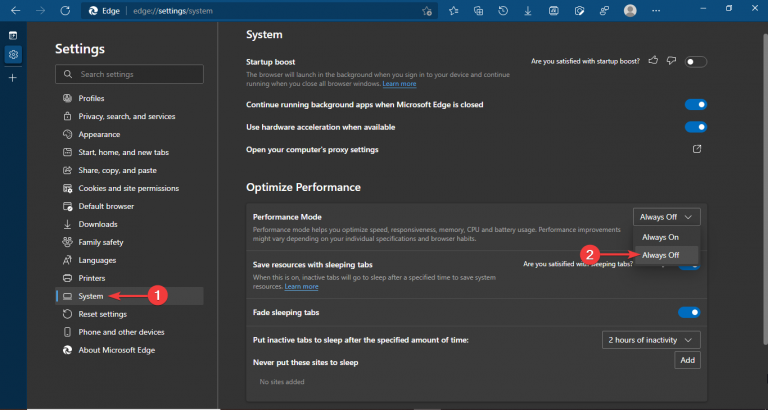Open the 2 hours of inactivity dropdown

[x=651, y=340]
